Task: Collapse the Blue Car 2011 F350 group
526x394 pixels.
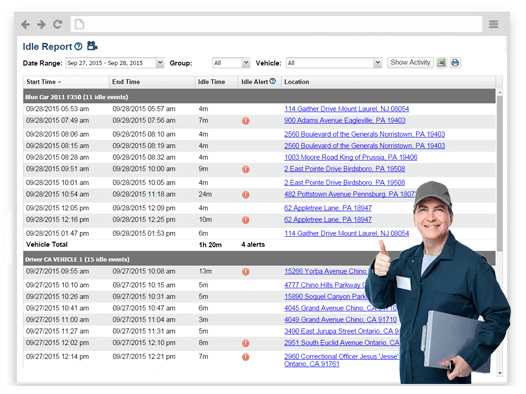Action: click(259, 97)
